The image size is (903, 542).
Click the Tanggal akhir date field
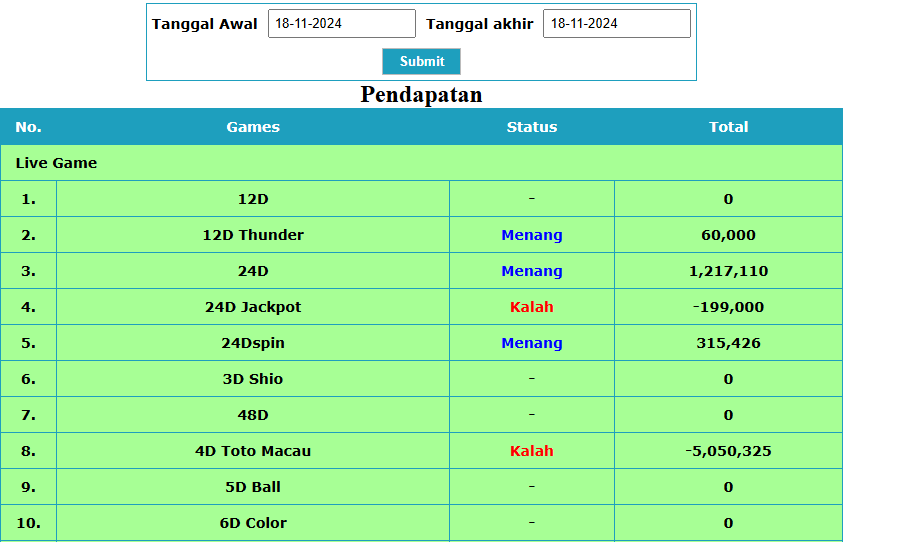tap(617, 24)
